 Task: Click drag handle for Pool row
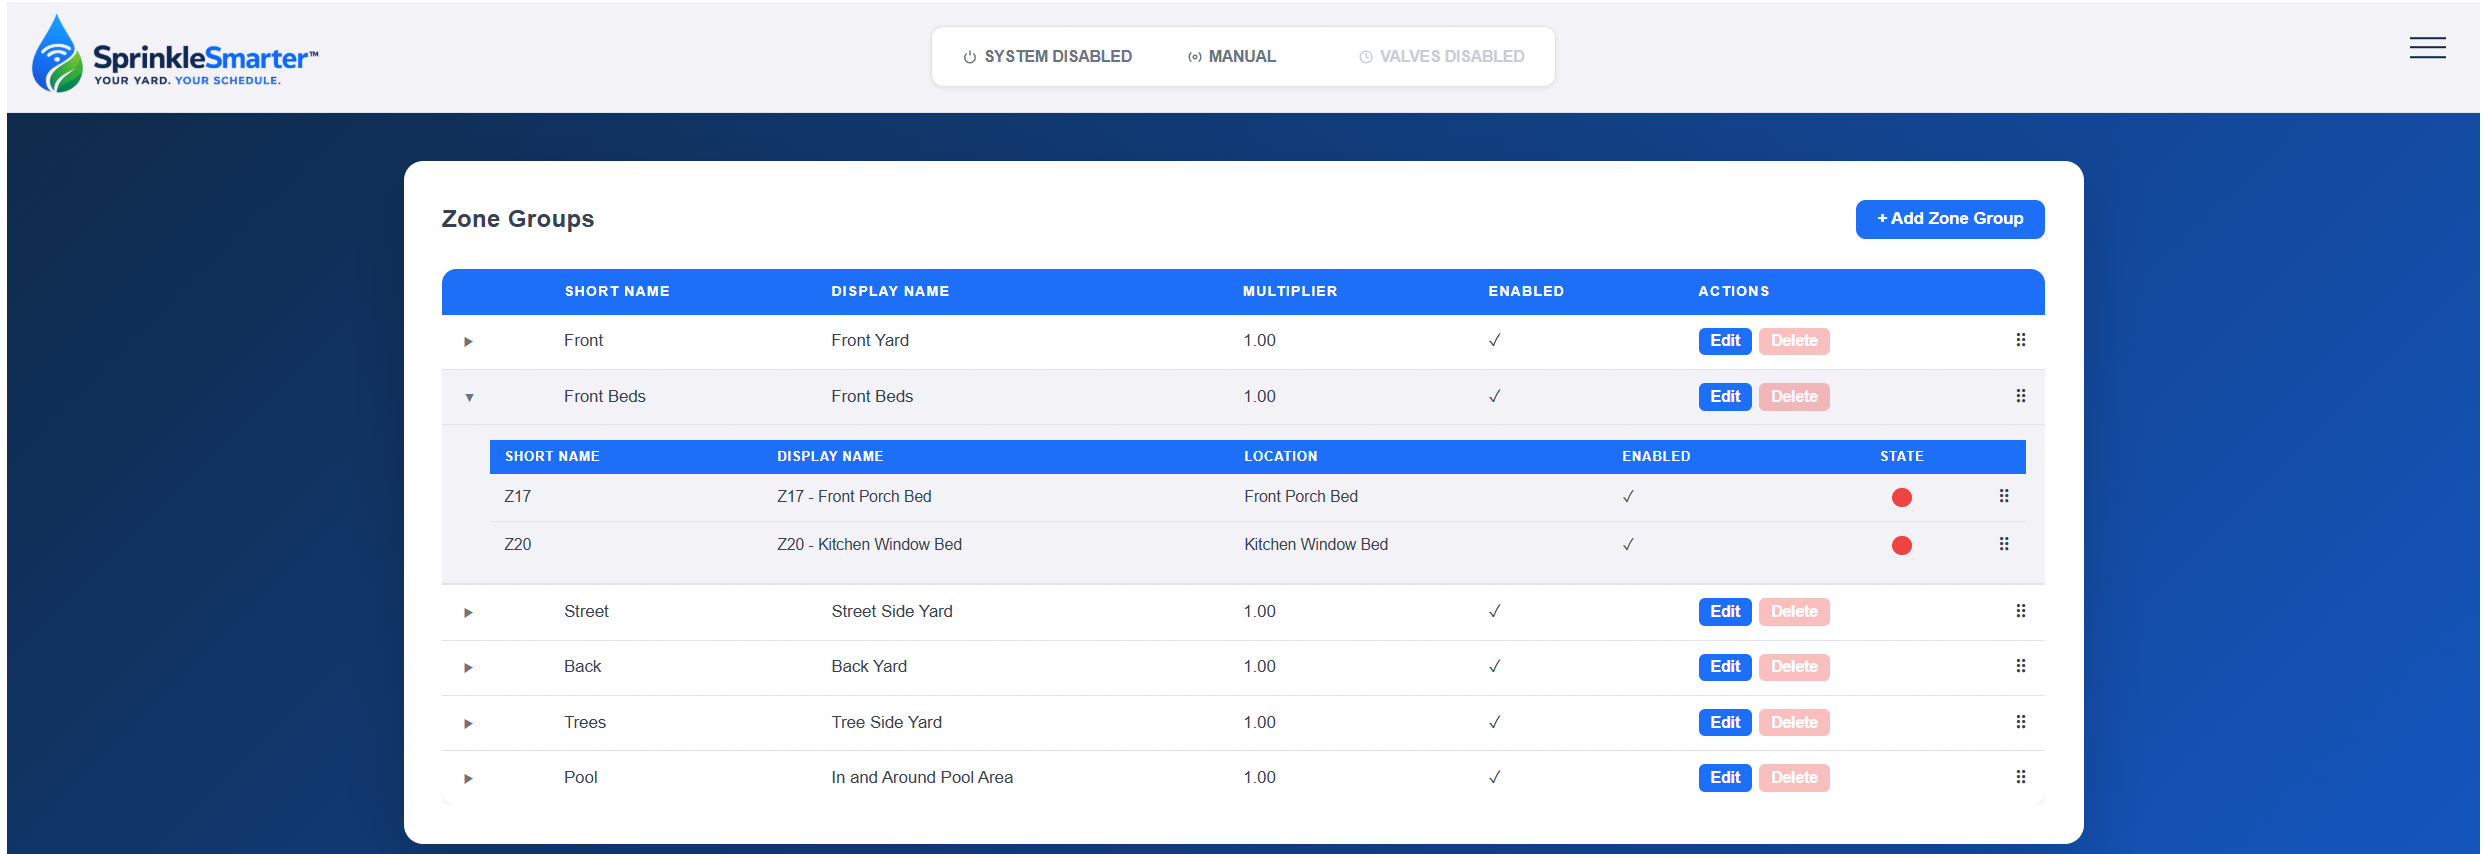[x=2020, y=777]
